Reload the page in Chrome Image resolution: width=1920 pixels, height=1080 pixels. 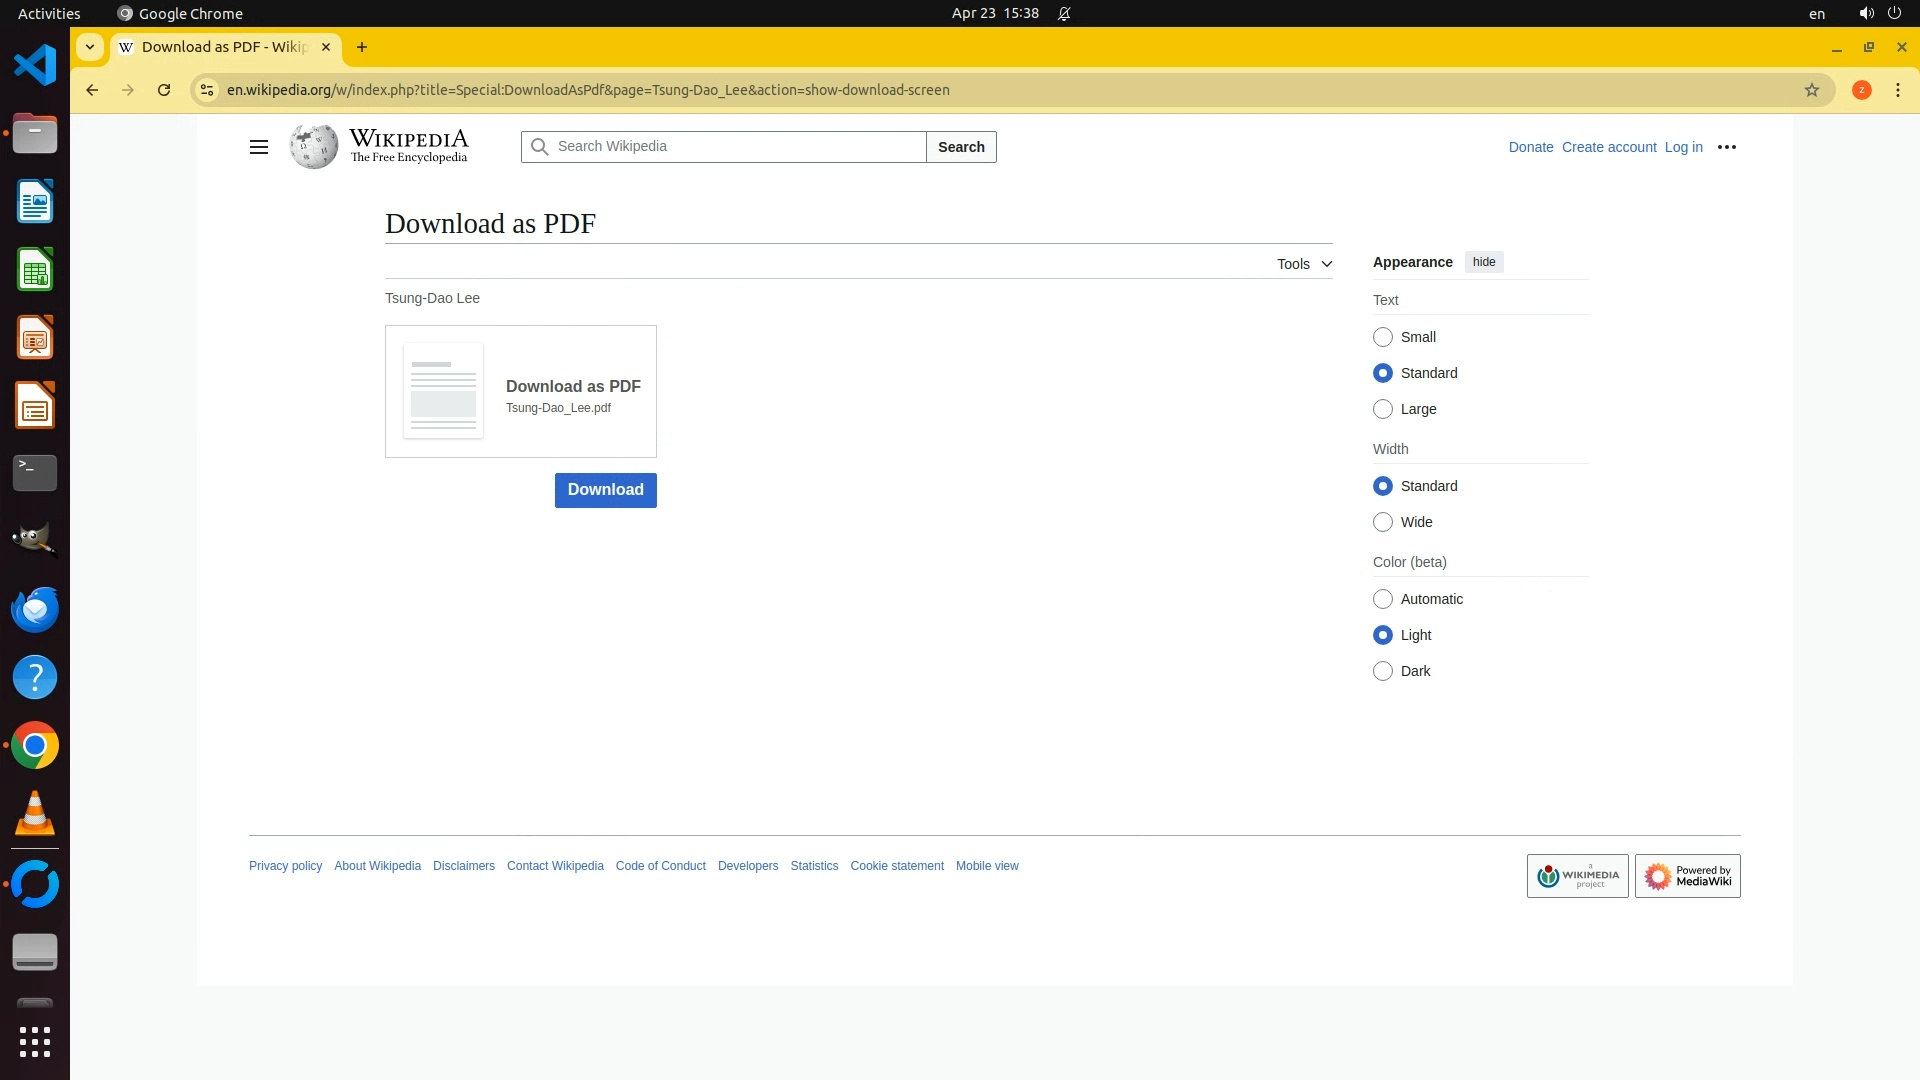point(164,90)
